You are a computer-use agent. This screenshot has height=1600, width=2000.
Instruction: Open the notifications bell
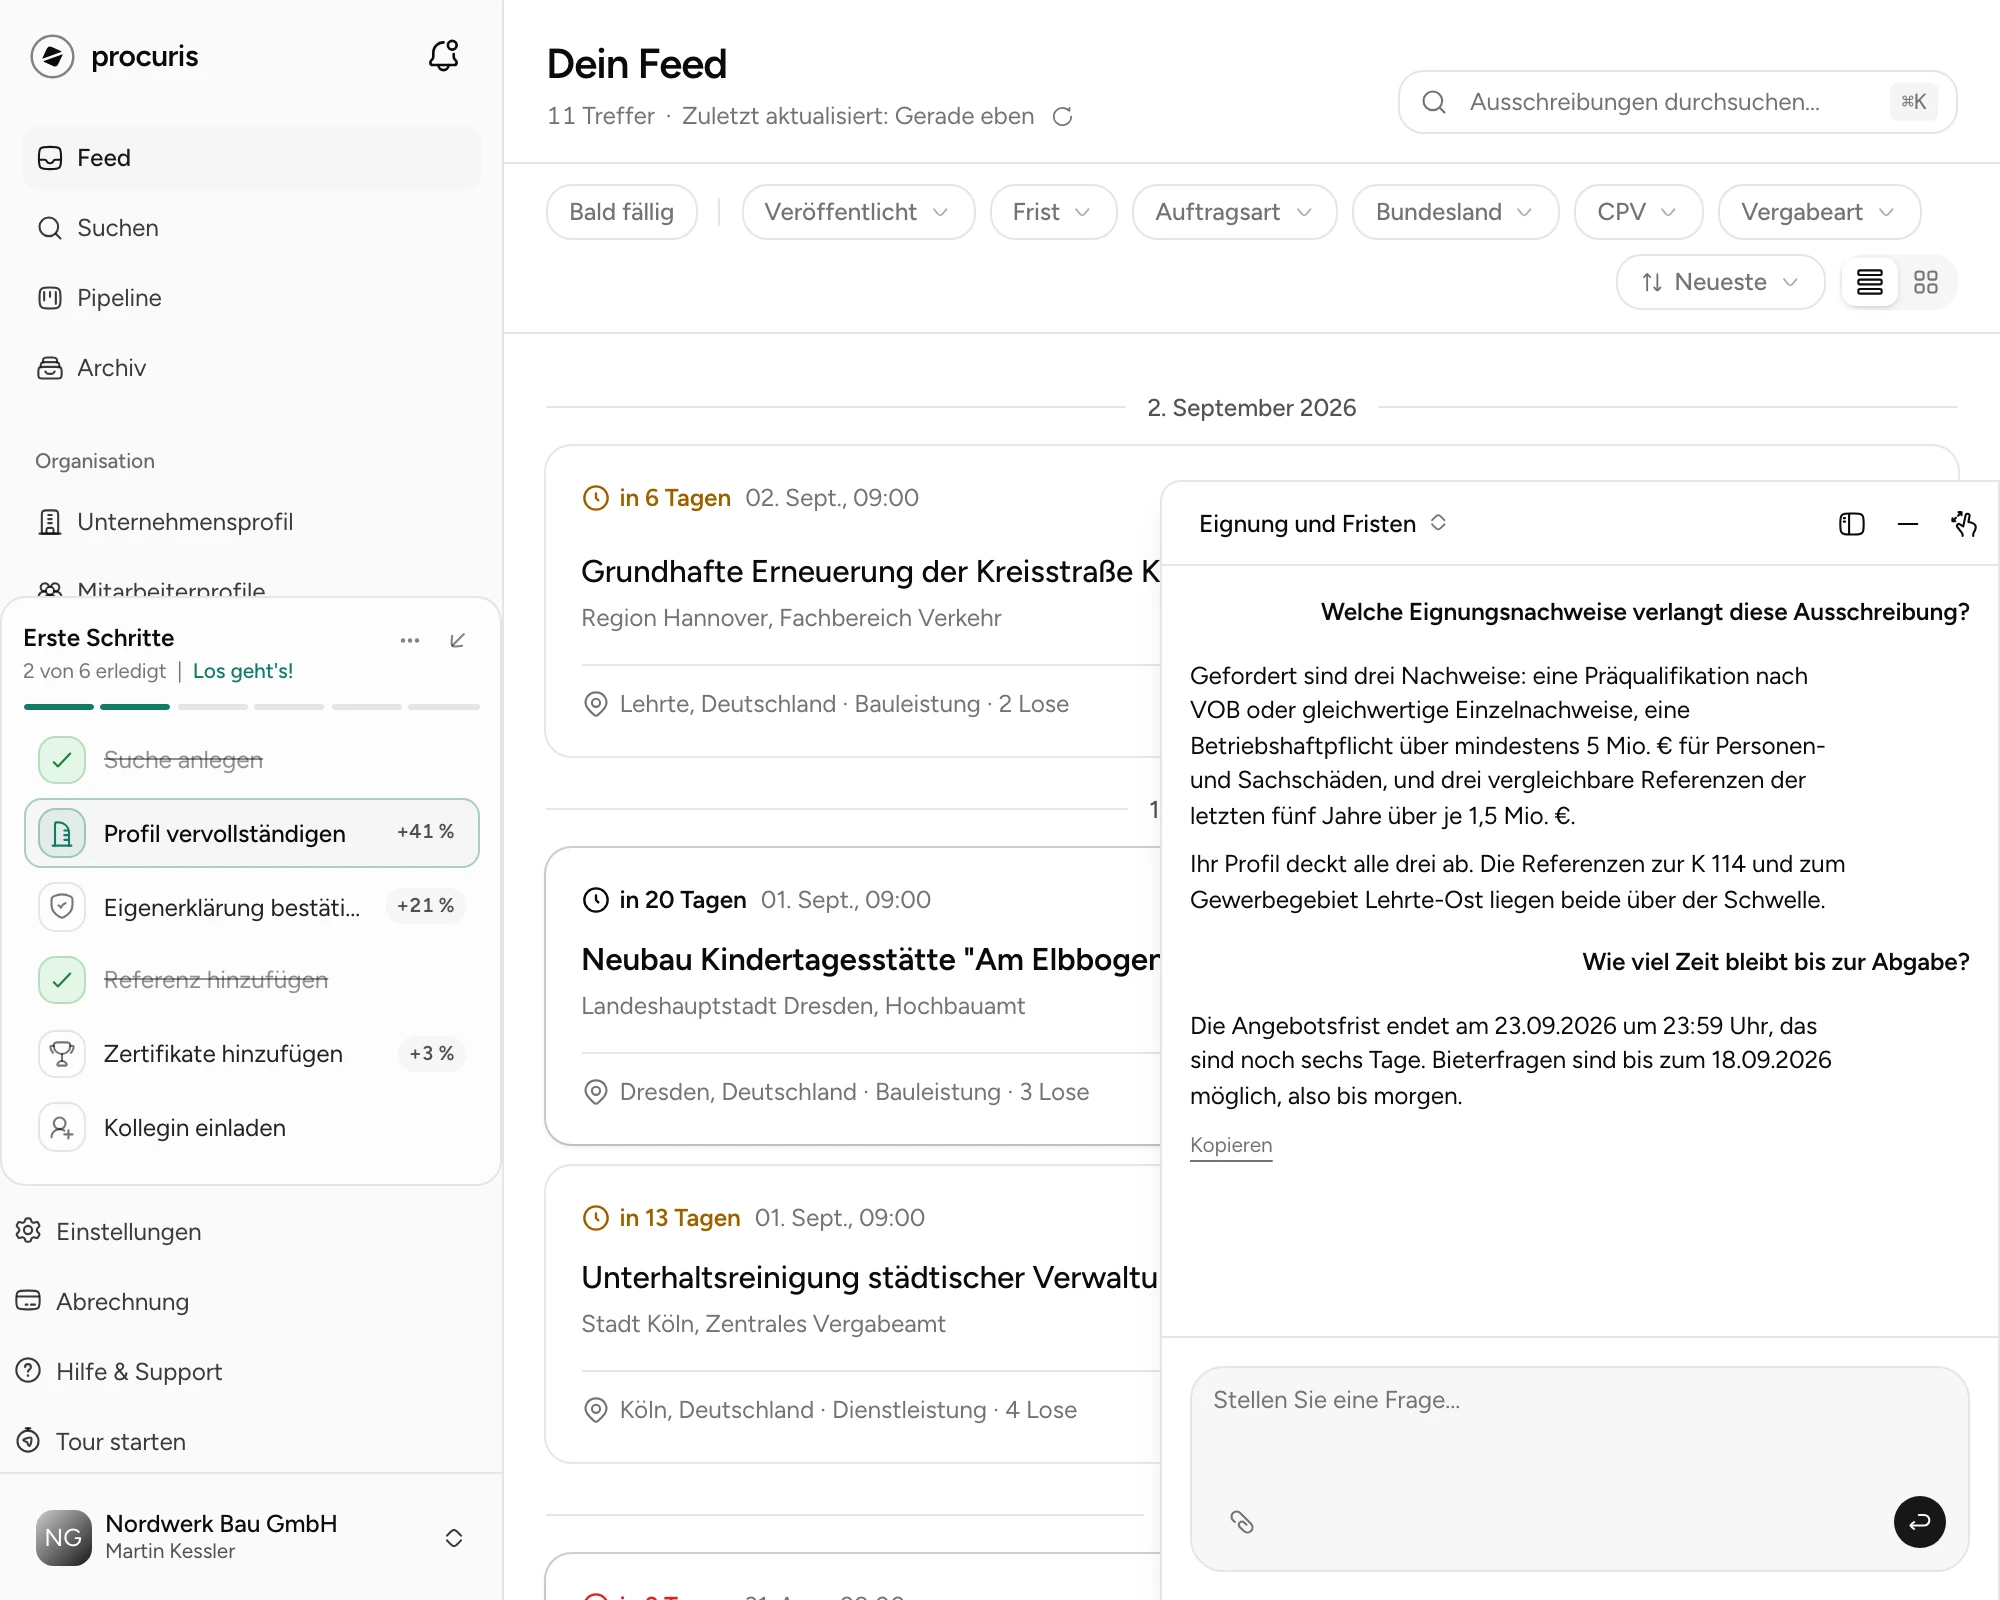[x=443, y=56]
